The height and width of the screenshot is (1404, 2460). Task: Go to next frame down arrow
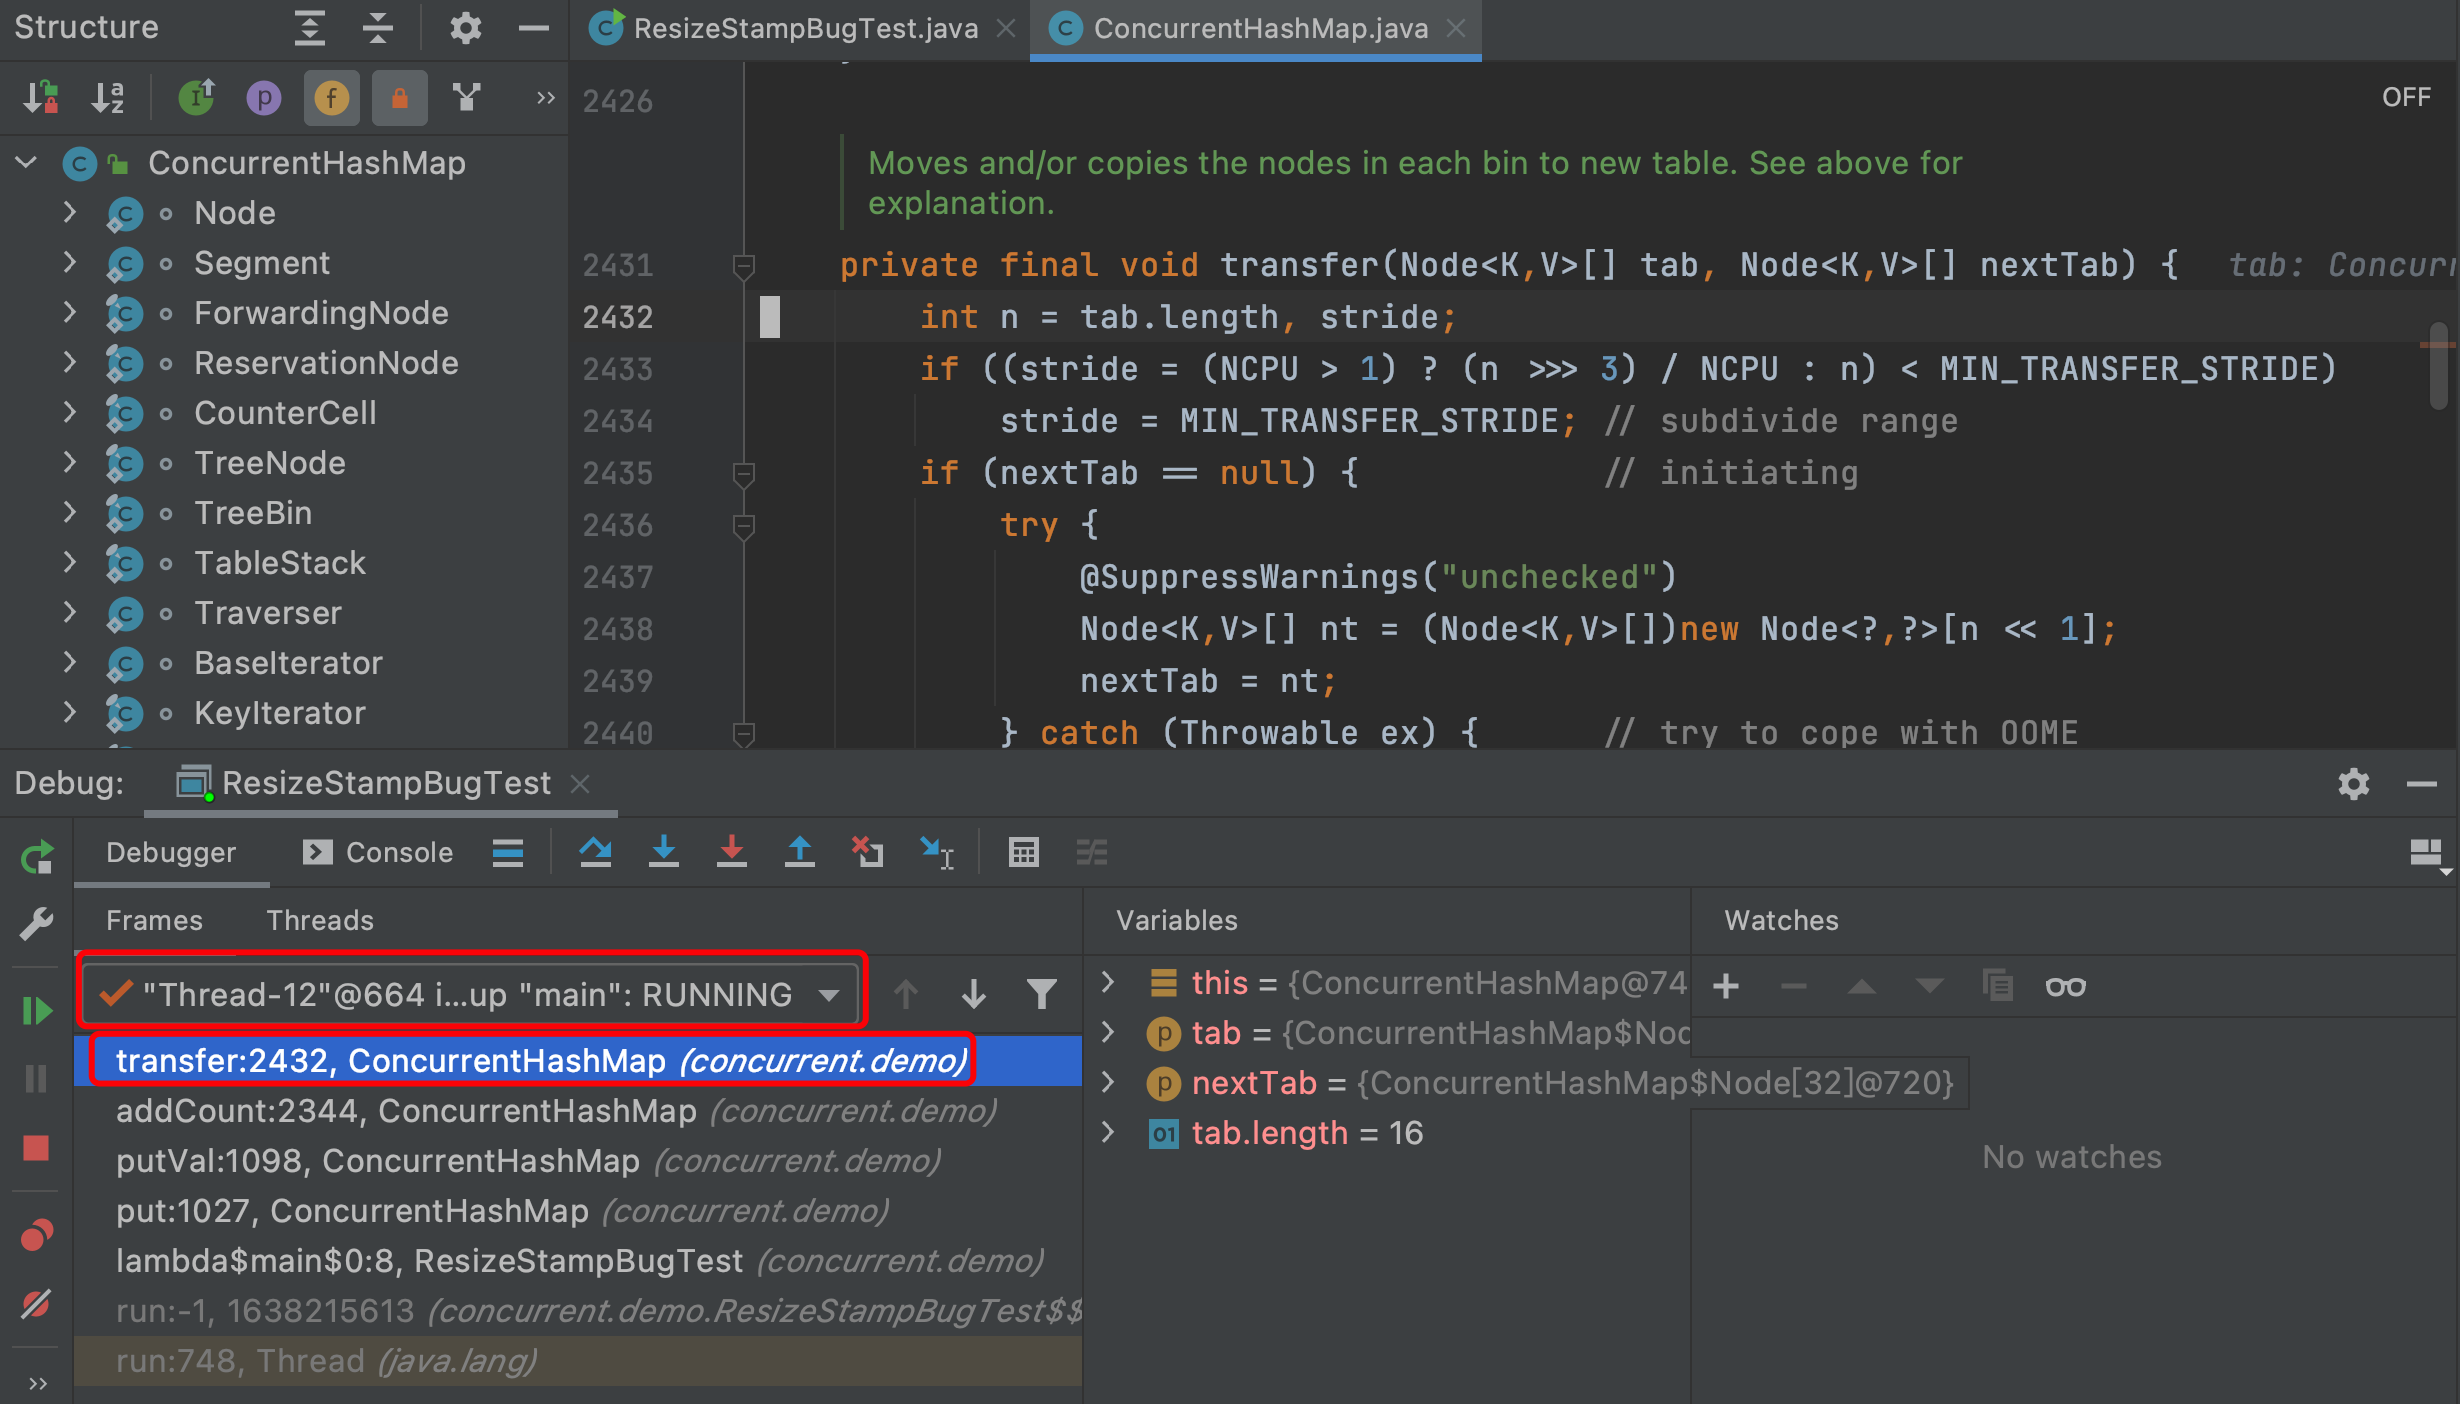(x=974, y=994)
